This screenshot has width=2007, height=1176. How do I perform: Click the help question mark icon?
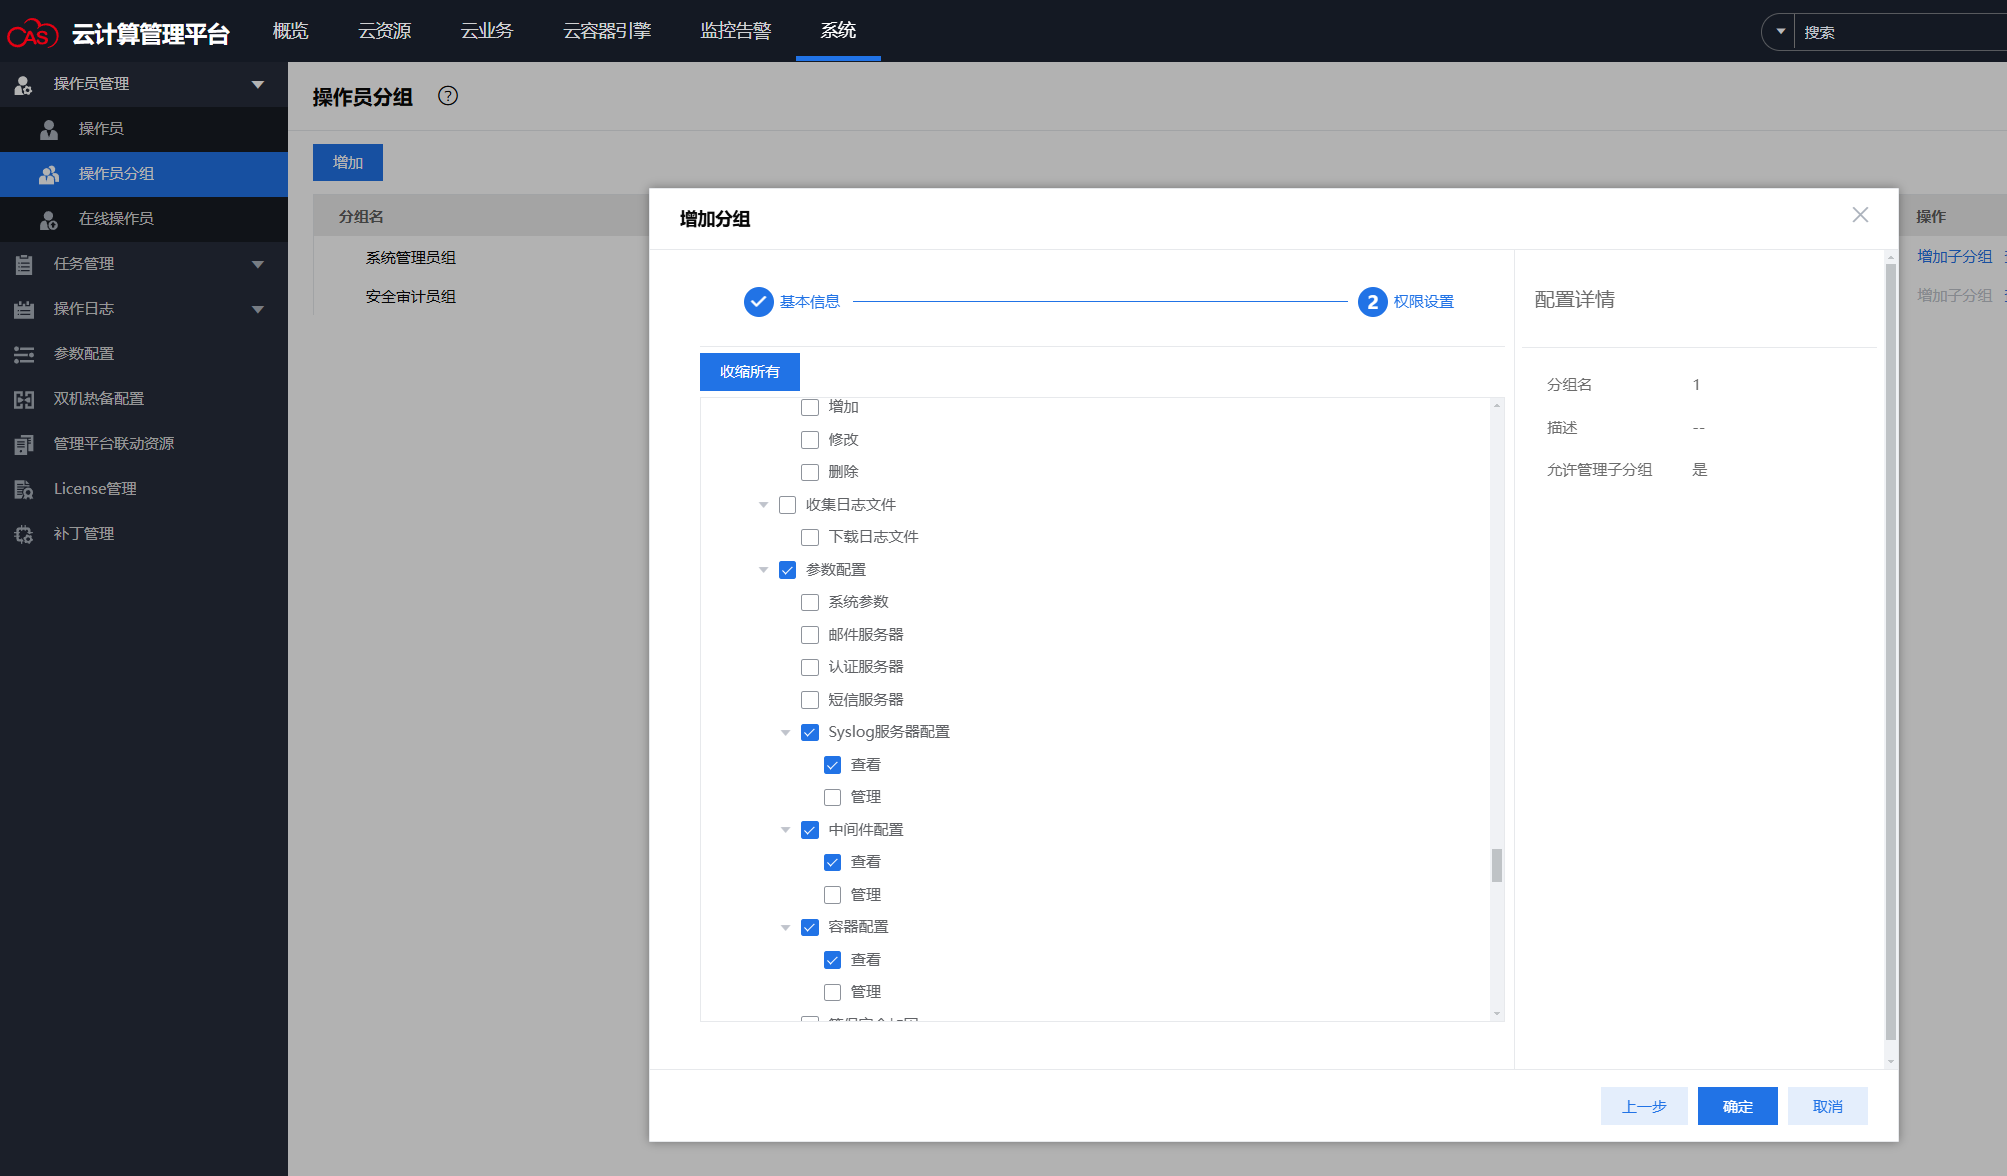point(448,96)
